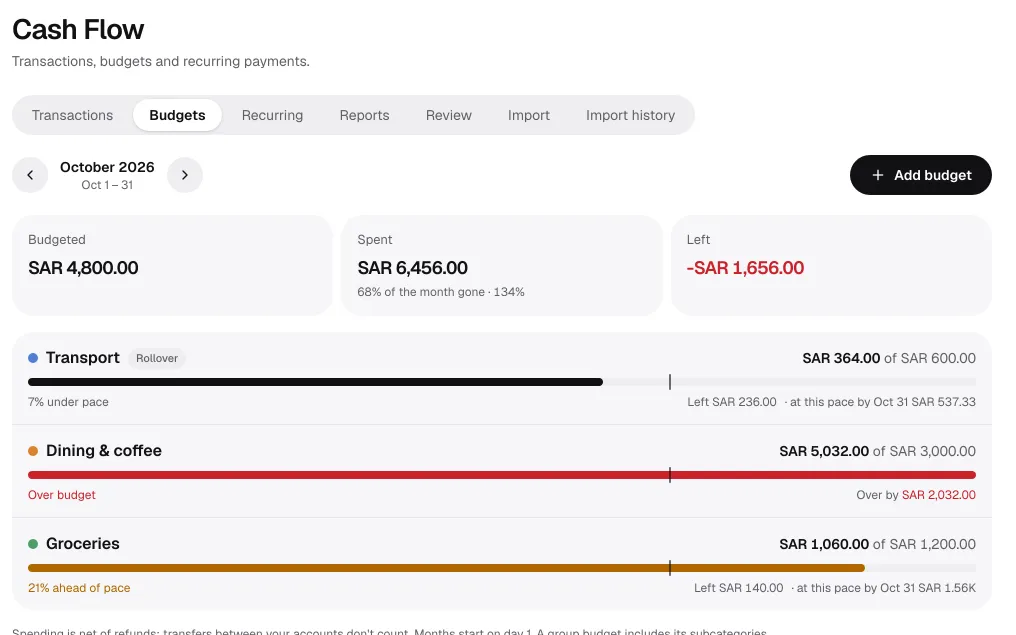Click the Transport progress bar
Image resolution: width=1016 pixels, height=635 pixels.
coord(502,382)
